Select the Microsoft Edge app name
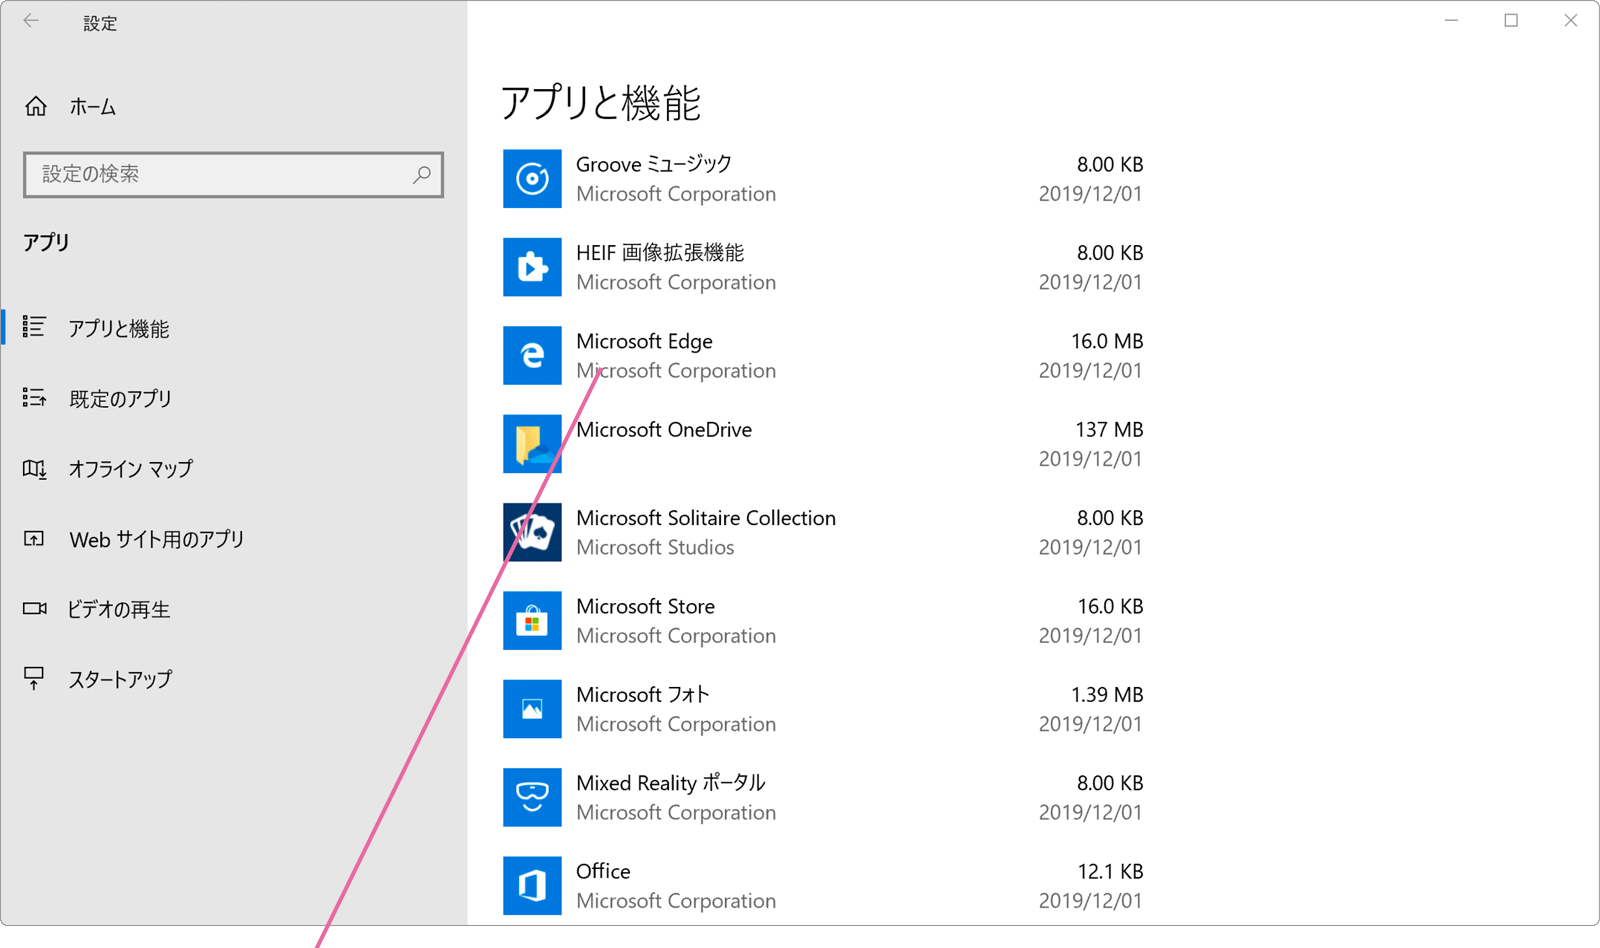Image resolution: width=1600 pixels, height=948 pixels. (x=644, y=341)
